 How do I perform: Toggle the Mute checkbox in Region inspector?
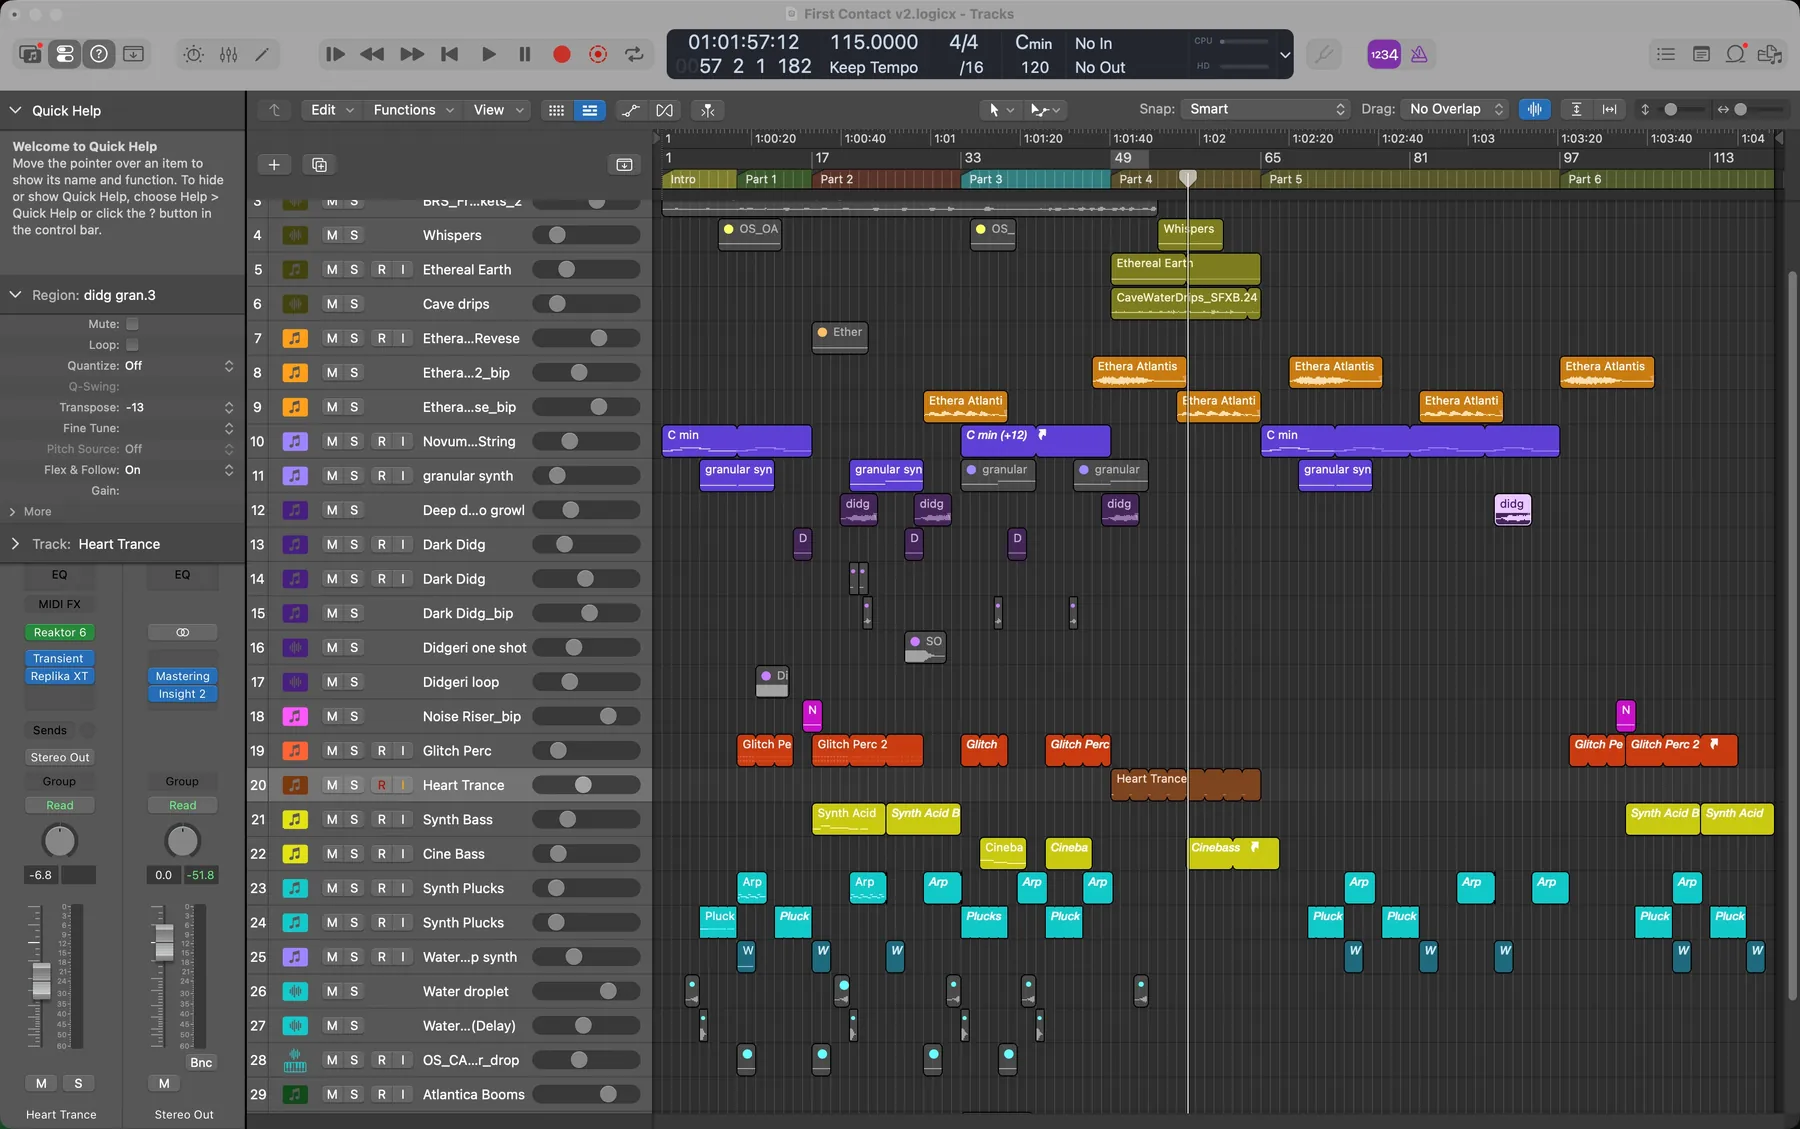[x=132, y=324]
